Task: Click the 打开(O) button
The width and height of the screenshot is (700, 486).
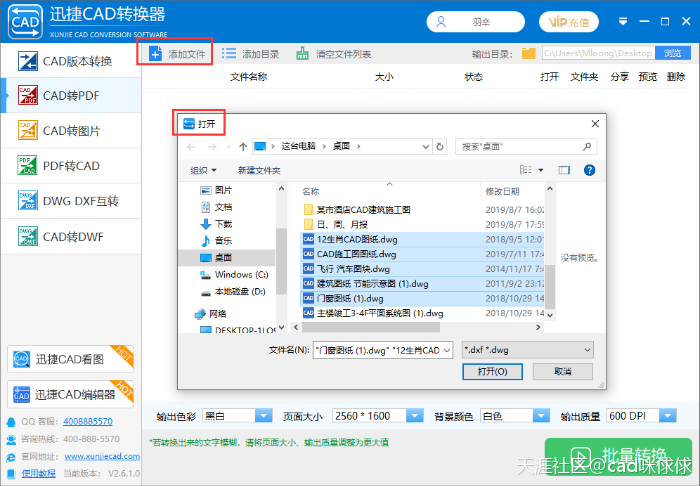Action: click(x=492, y=371)
